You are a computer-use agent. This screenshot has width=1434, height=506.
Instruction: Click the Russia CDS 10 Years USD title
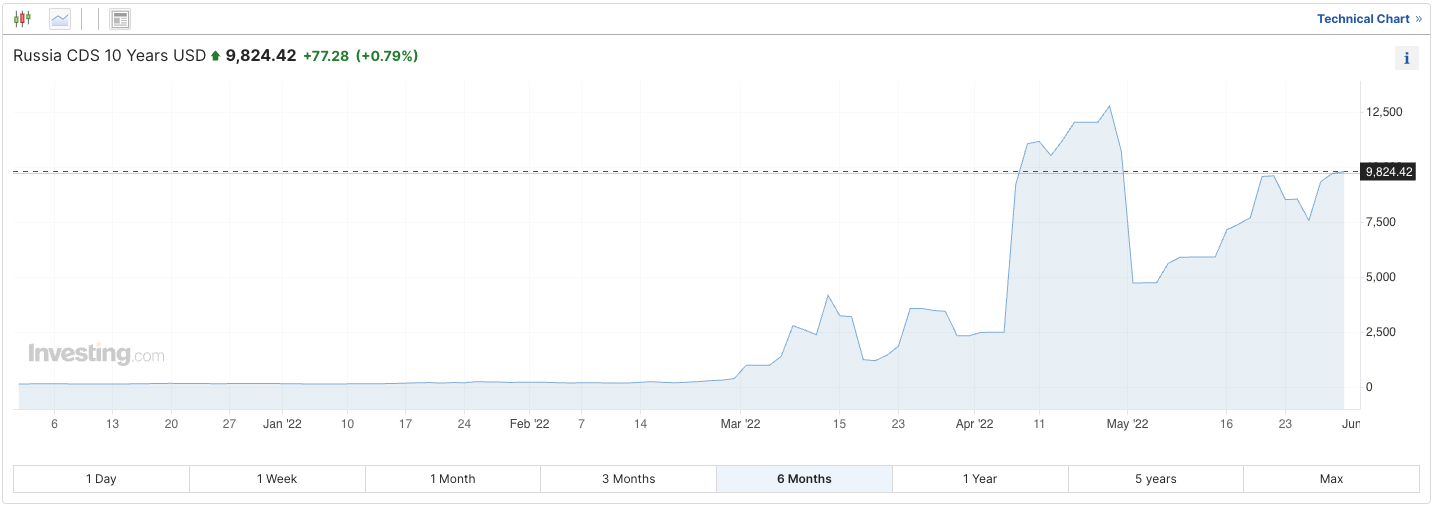(x=109, y=56)
